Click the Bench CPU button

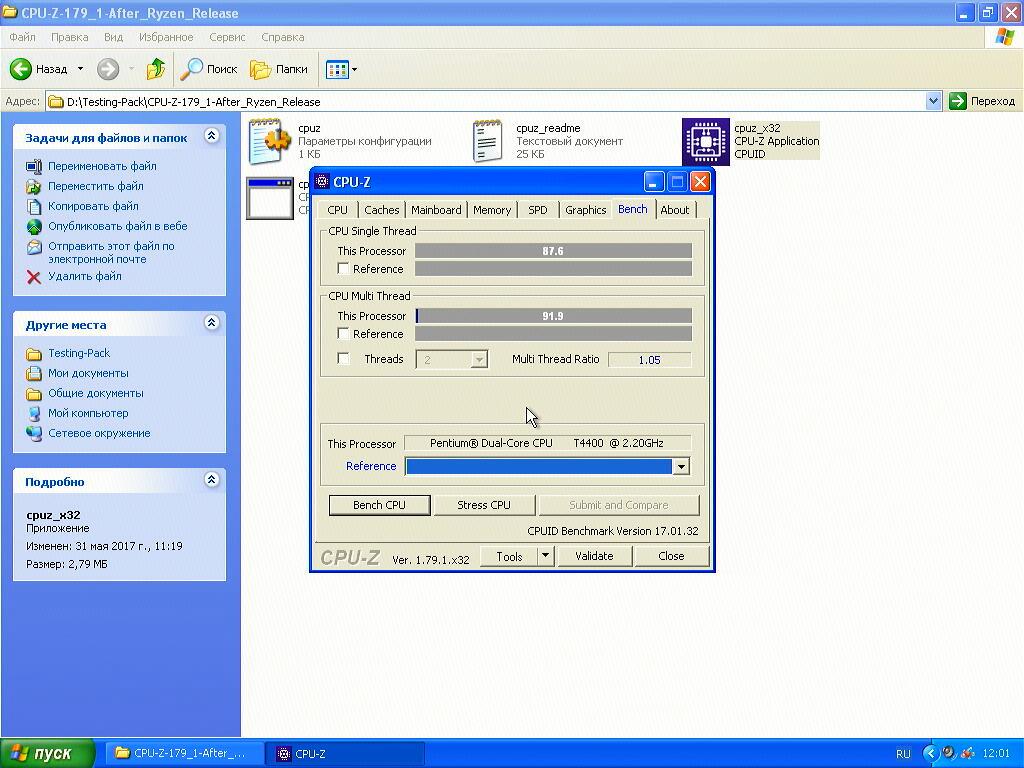[379, 505]
